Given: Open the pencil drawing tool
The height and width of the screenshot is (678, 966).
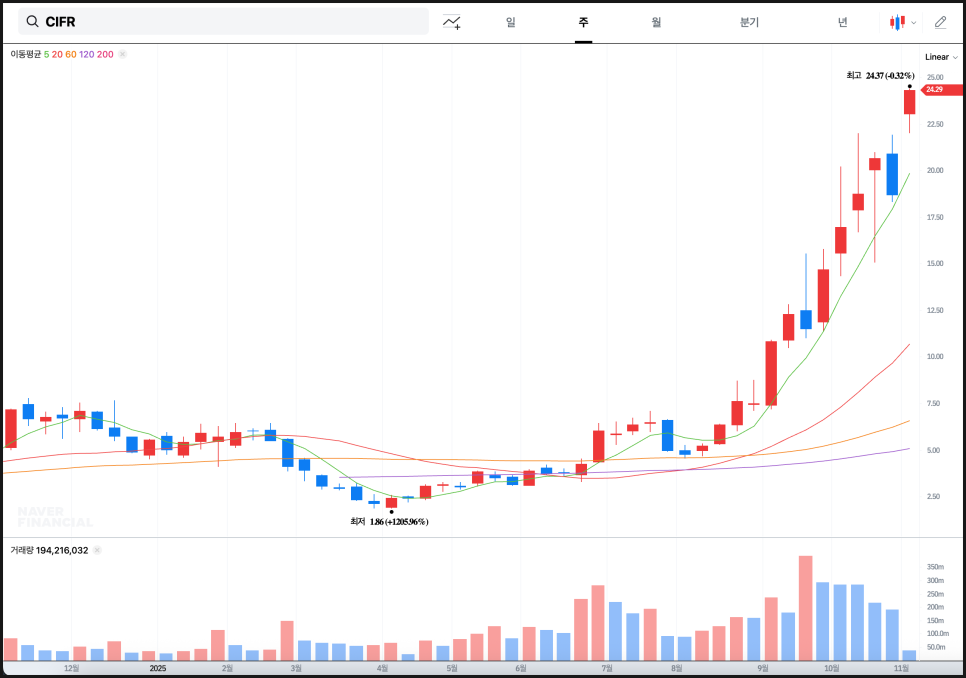Looking at the screenshot, I should 940,22.
